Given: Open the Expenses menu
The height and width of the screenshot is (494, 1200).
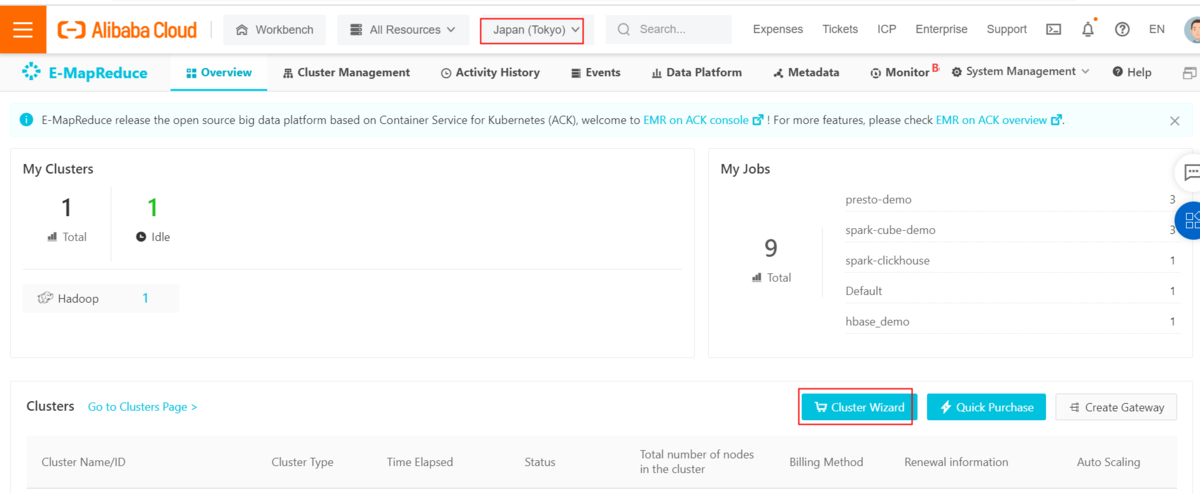Looking at the screenshot, I should (x=778, y=30).
